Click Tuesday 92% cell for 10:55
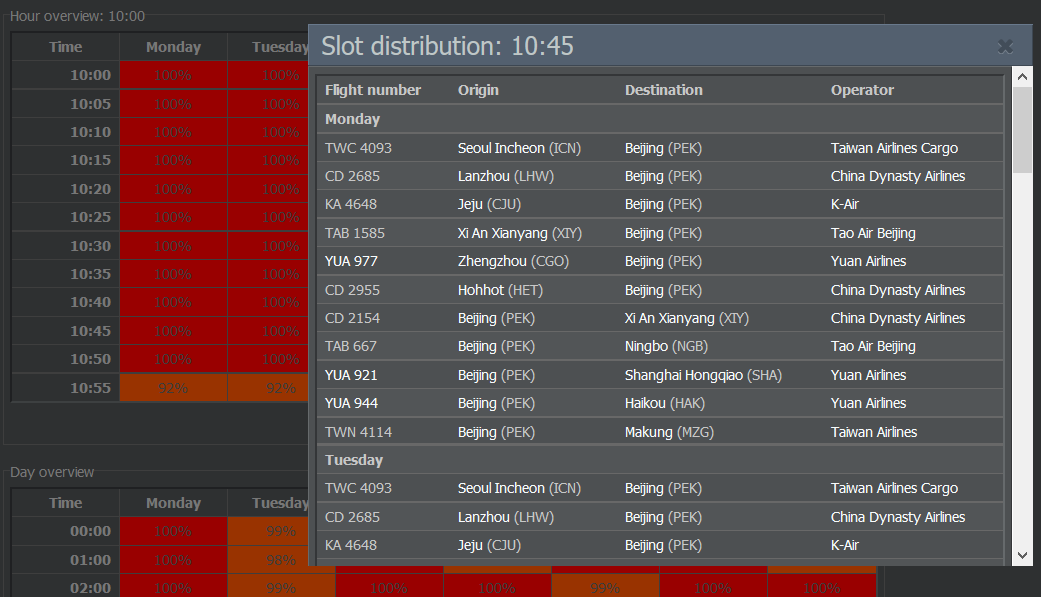1041x597 pixels. (x=268, y=388)
